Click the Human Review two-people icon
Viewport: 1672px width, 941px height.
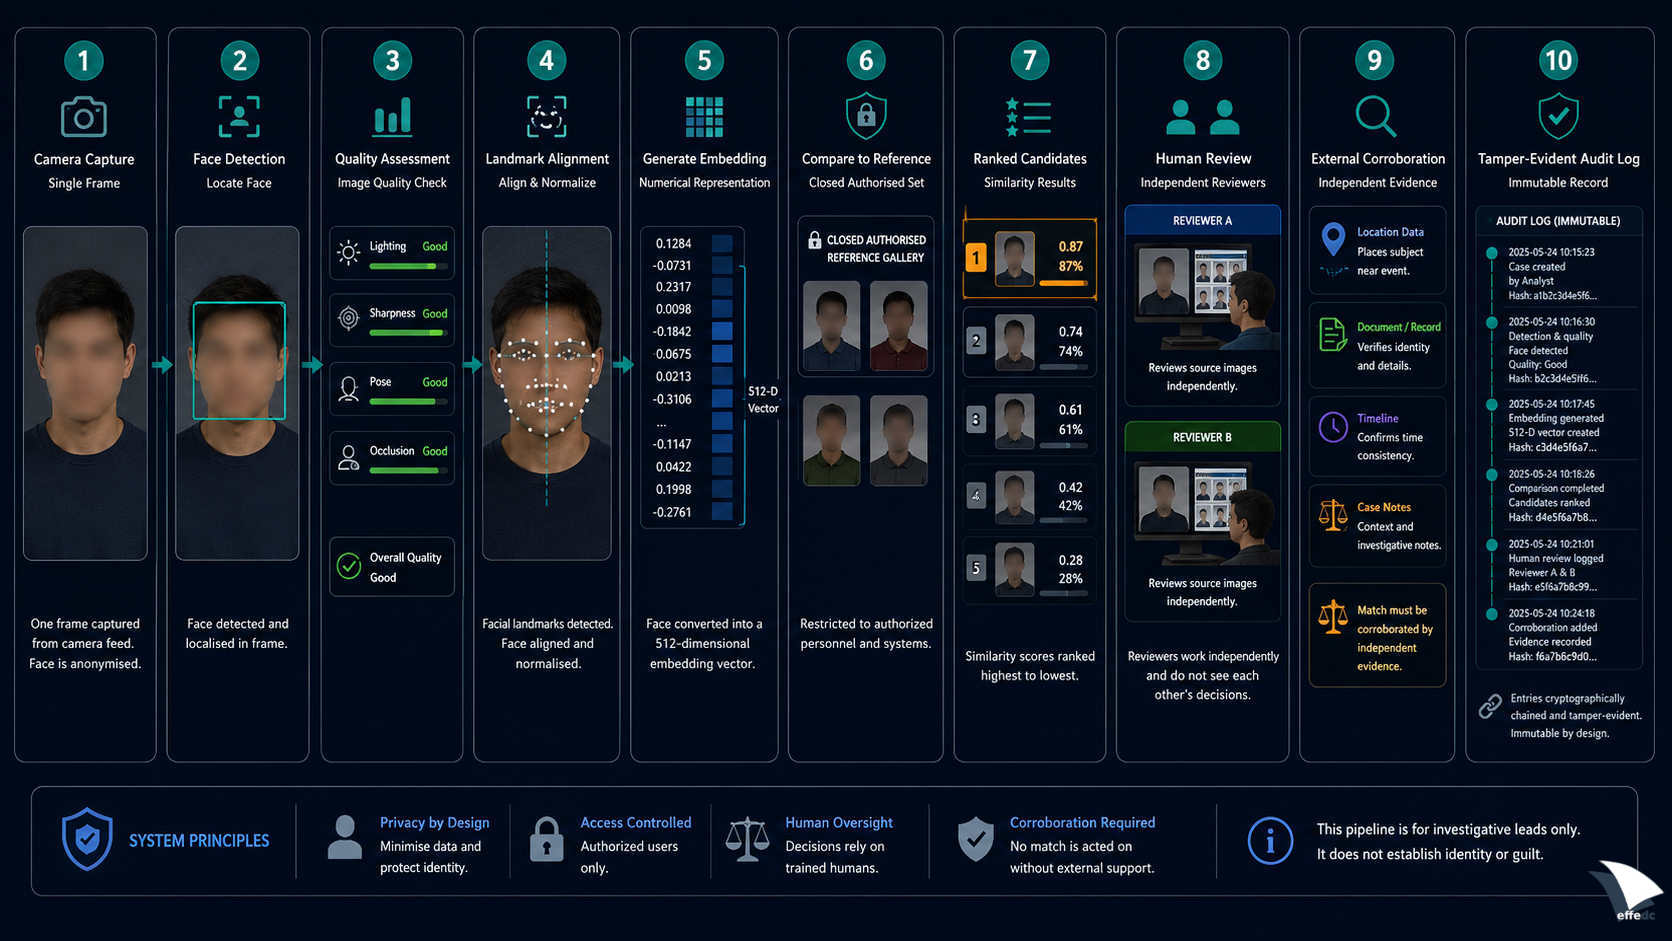click(x=1203, y=117)
